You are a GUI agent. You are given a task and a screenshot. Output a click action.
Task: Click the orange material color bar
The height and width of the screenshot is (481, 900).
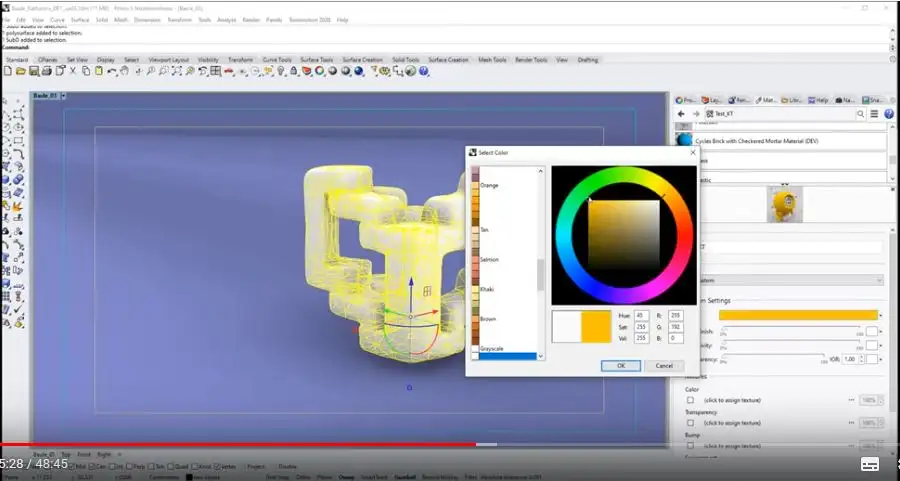pos(798,315)
